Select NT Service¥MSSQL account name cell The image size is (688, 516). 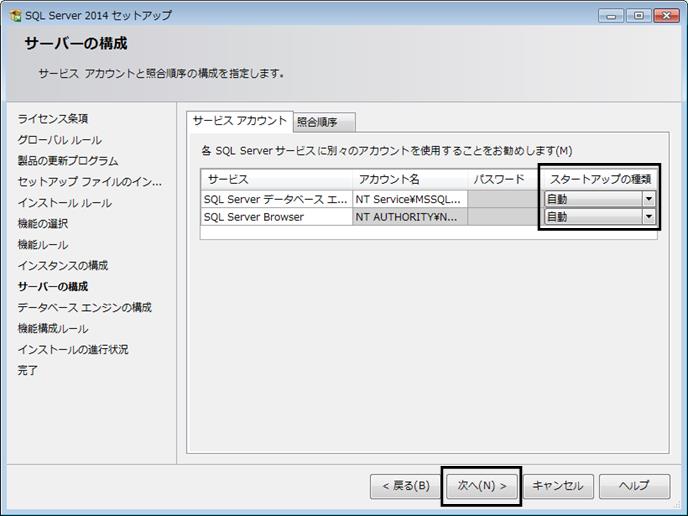pos(409,199)
